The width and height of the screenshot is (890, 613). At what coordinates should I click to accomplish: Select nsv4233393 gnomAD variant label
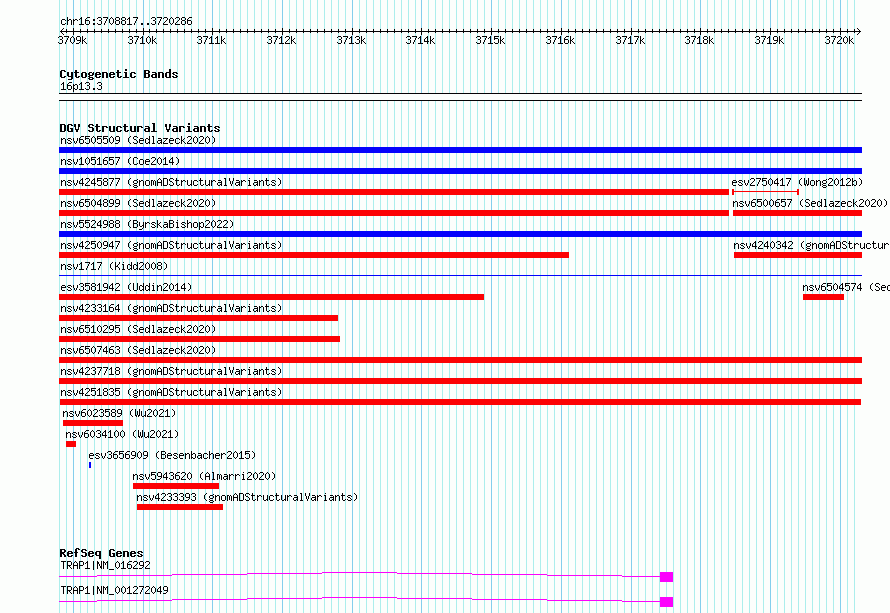click(x=247, y=497)
